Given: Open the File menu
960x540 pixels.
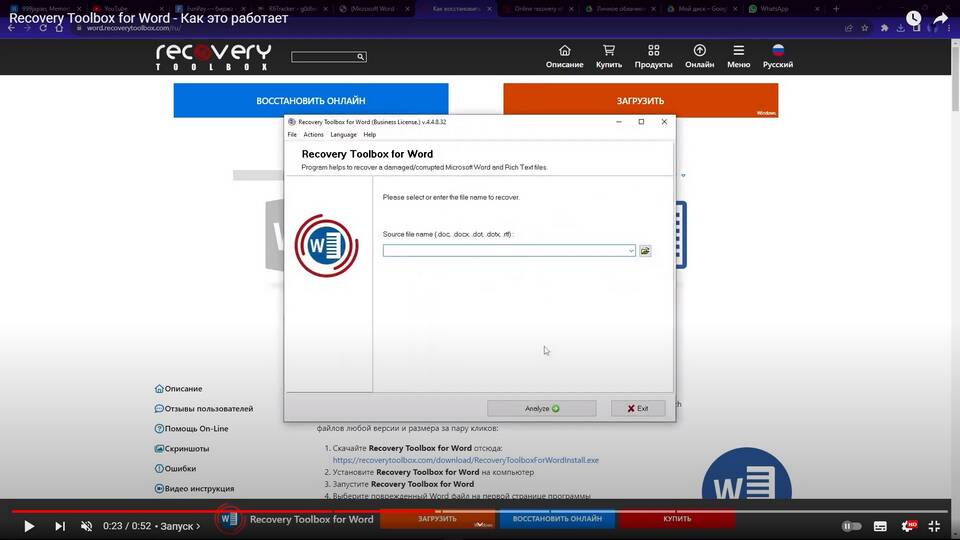Looking at the screenshot, I should click(292, 134).
